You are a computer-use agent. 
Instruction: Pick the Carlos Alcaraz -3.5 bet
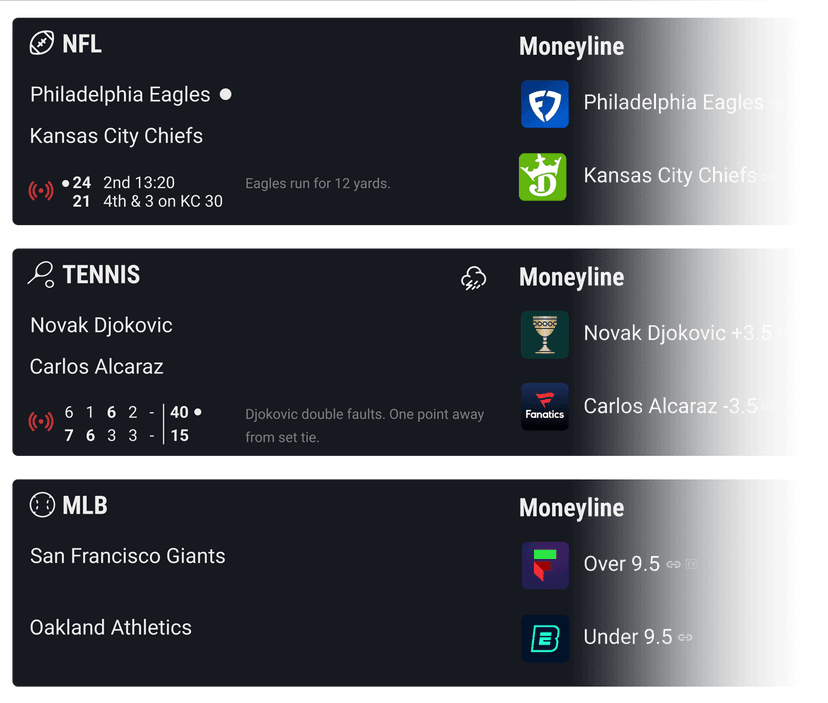670,407
